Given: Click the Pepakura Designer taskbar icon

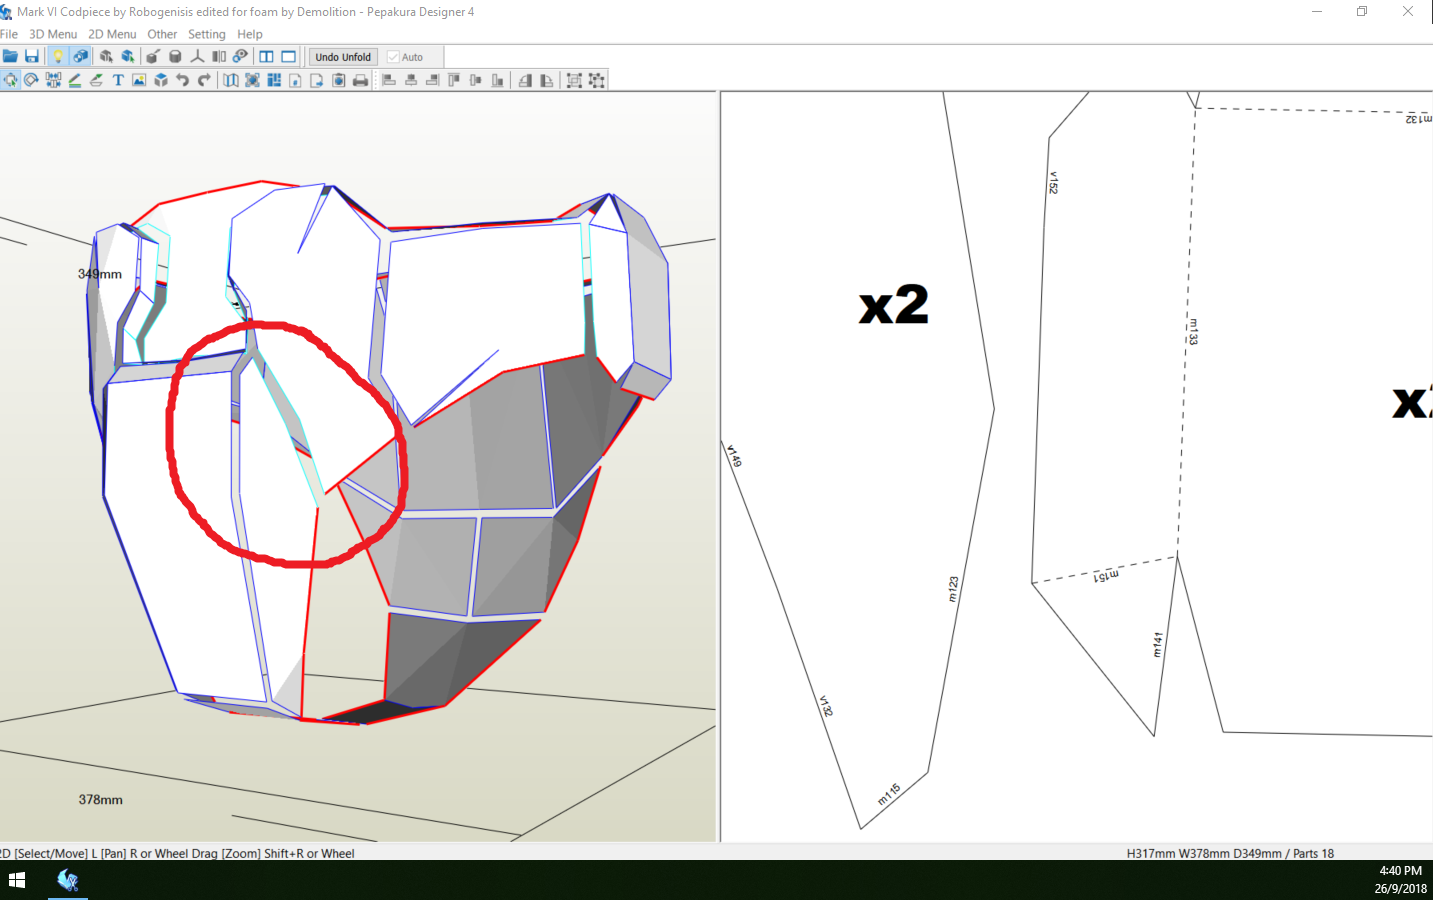Looking at the screenshot, I should pyautogui.click(x=68, y=880).
